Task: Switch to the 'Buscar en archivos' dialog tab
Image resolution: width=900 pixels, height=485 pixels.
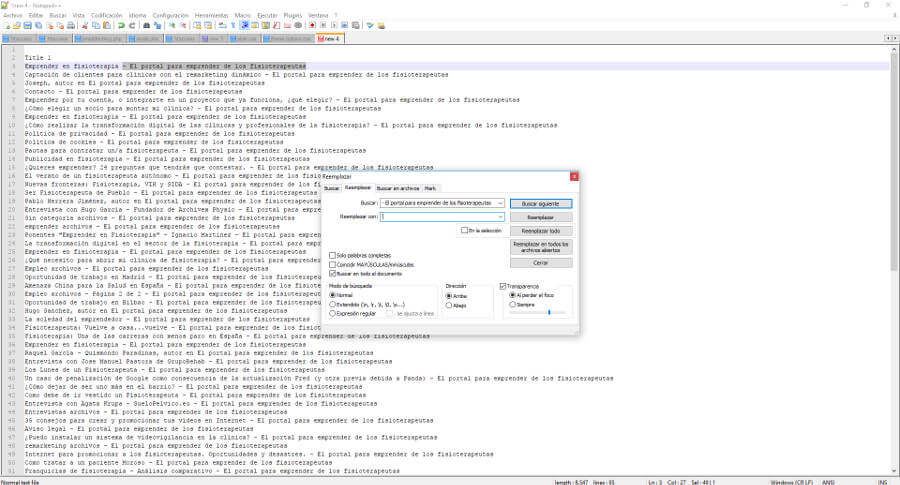Action: [398, 188]
